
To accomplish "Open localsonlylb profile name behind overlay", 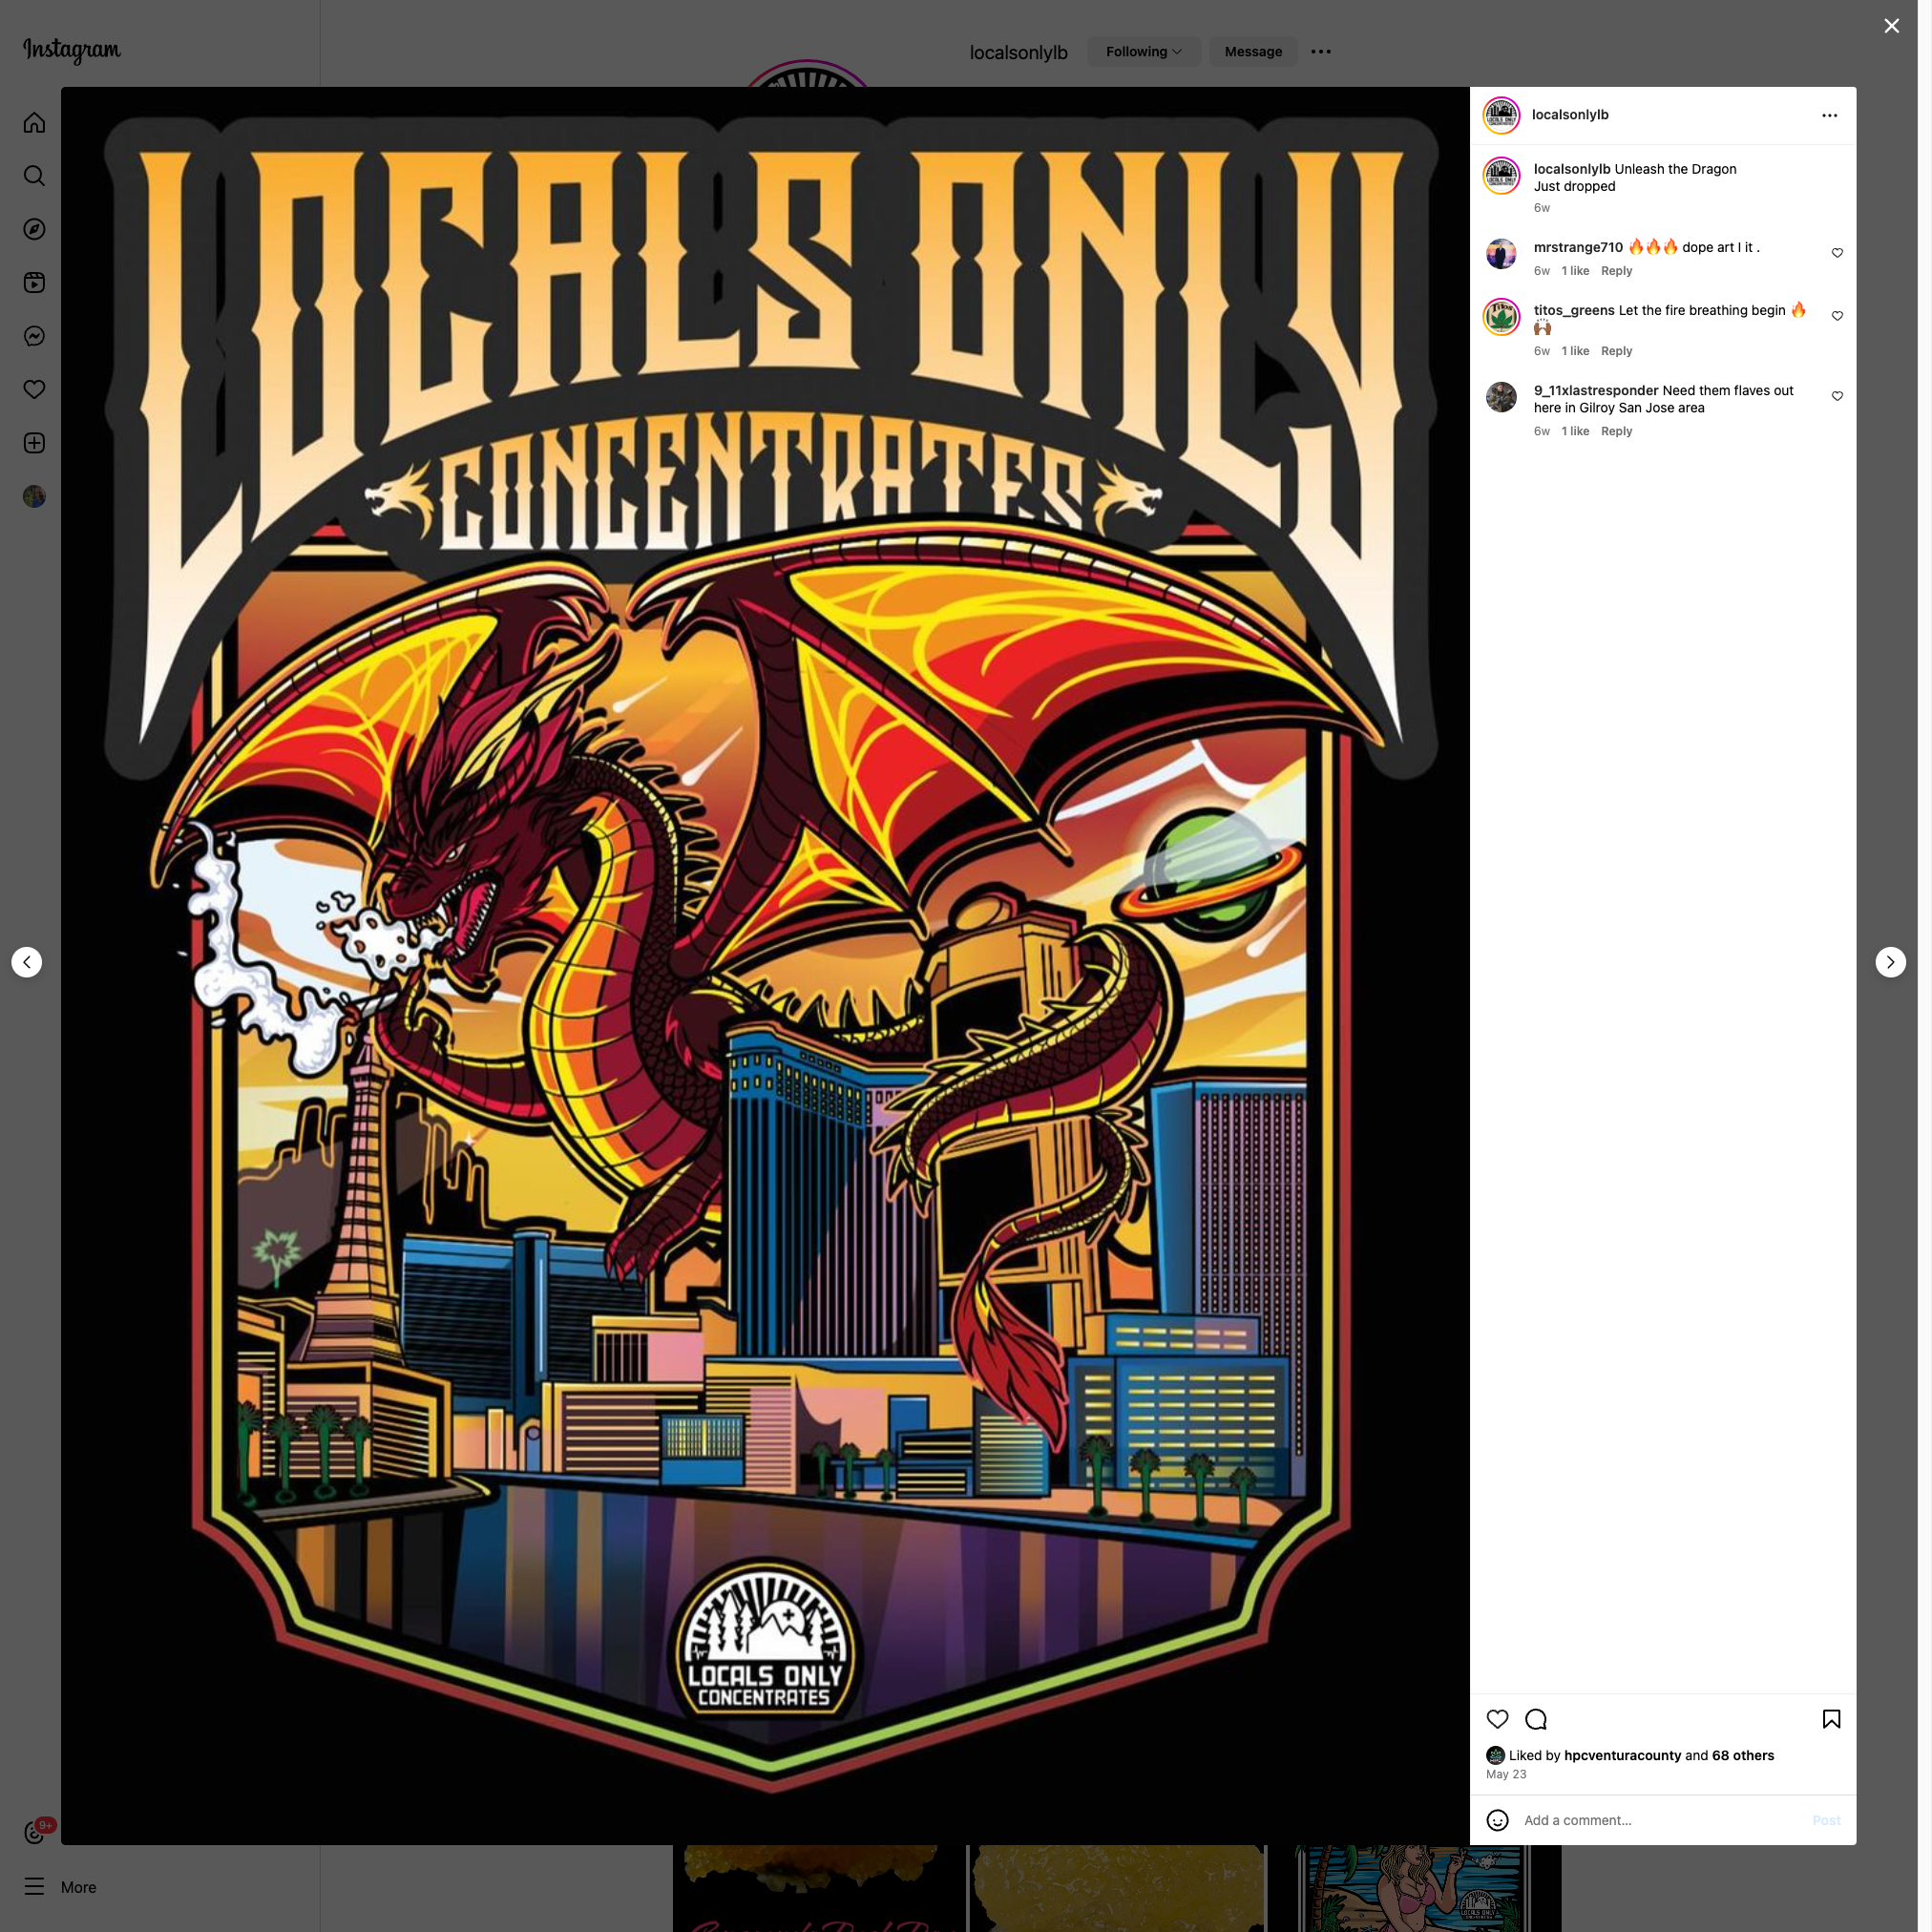I will click(1018, 53).
